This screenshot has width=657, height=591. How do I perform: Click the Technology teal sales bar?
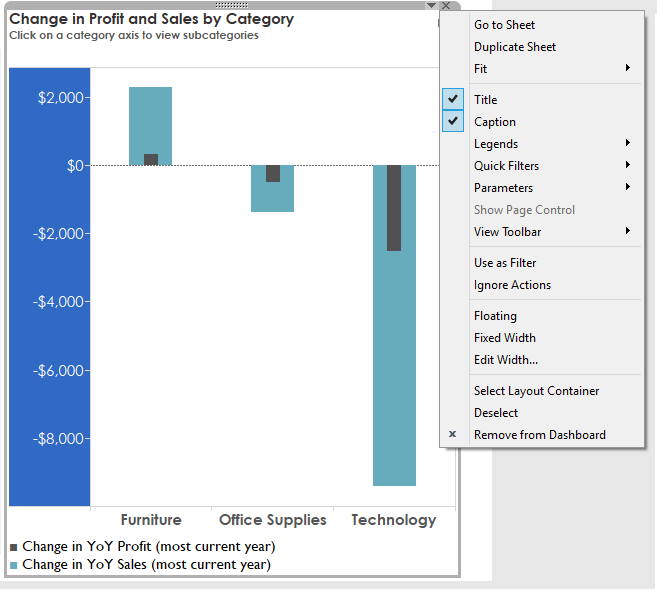click(394, 369)
